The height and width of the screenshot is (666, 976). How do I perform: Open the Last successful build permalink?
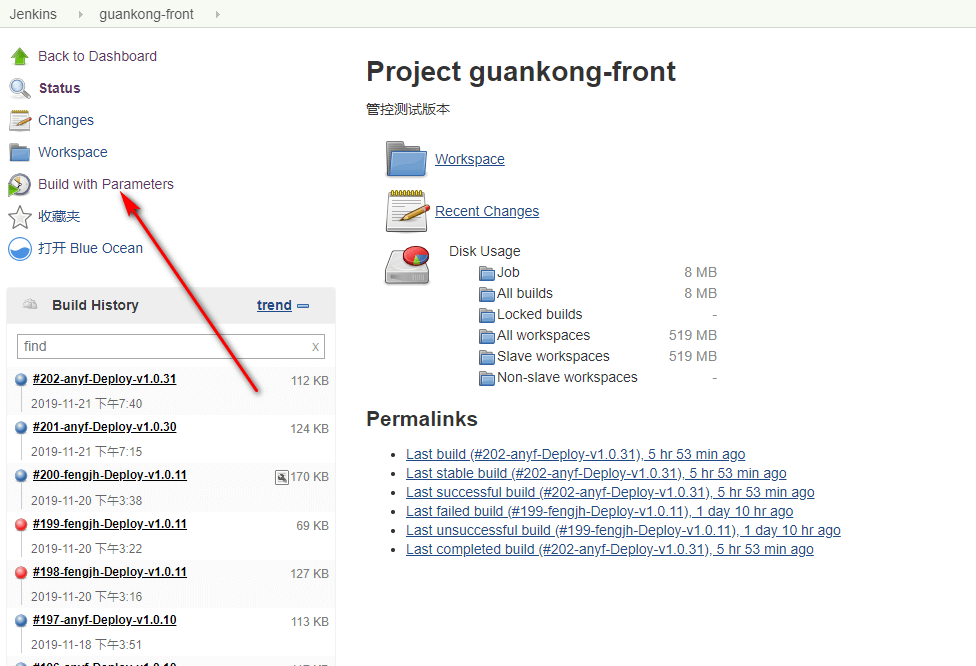pyautogui.click(x=610, y=492)
